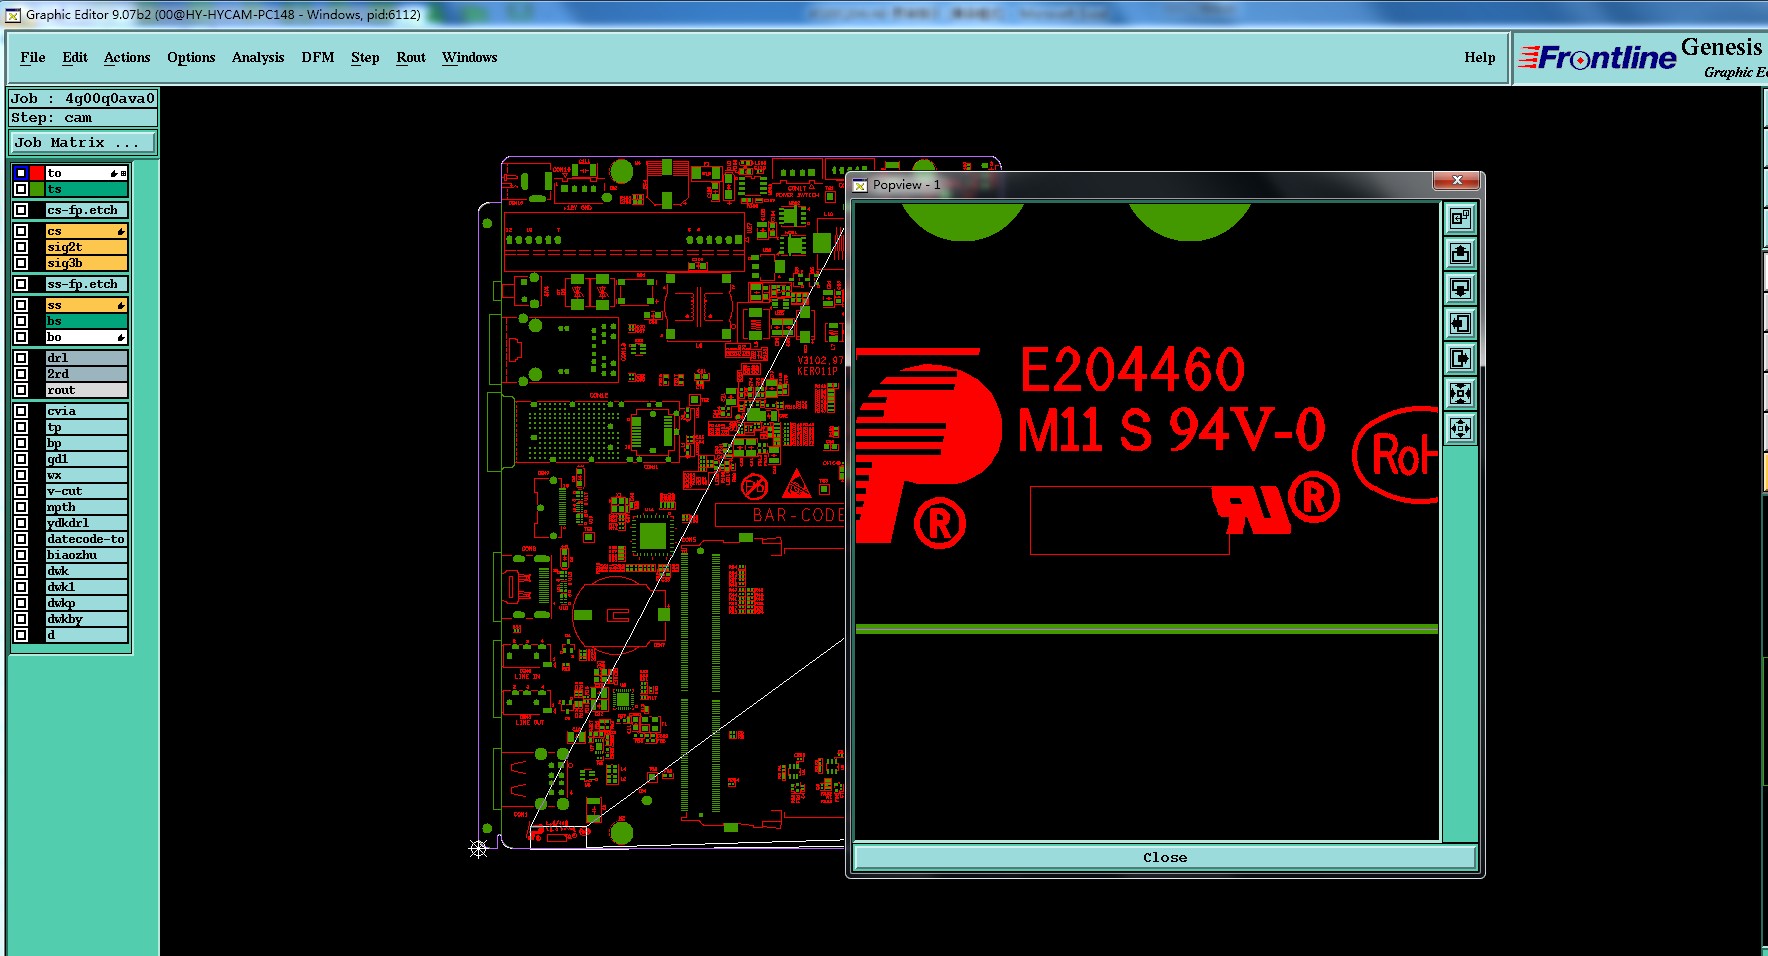Click the Popview window title icon
Screen dimensions: 1768x956
click(x=860, y=185)
